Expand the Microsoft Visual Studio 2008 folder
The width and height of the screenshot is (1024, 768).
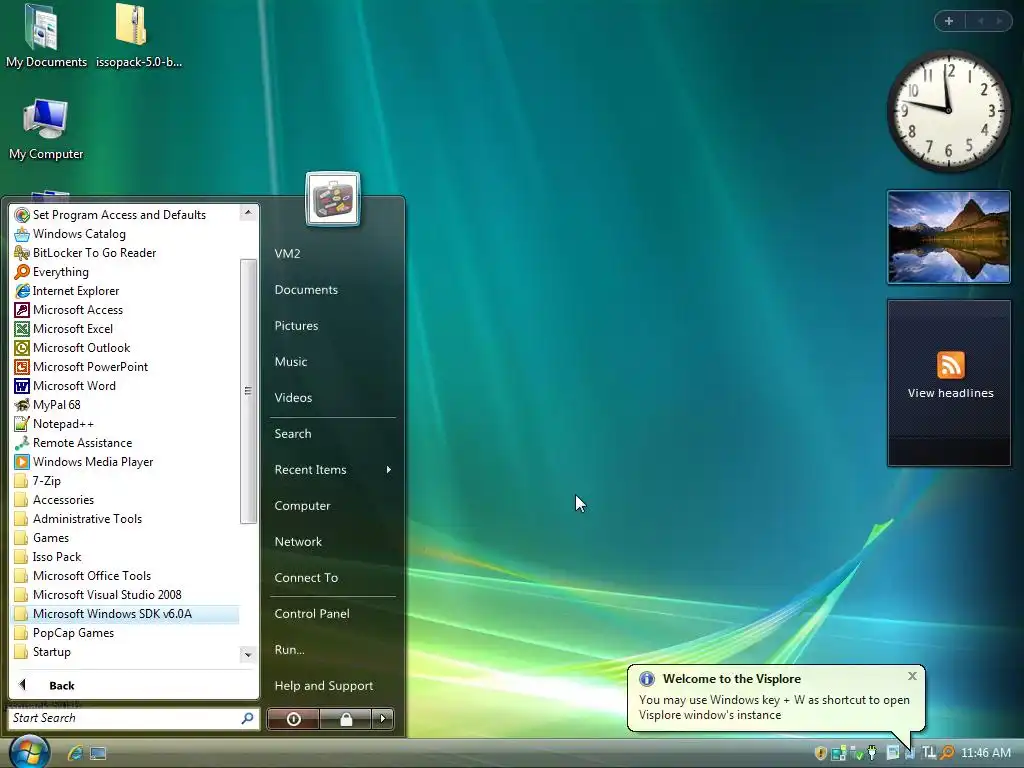tap(125, 594)
